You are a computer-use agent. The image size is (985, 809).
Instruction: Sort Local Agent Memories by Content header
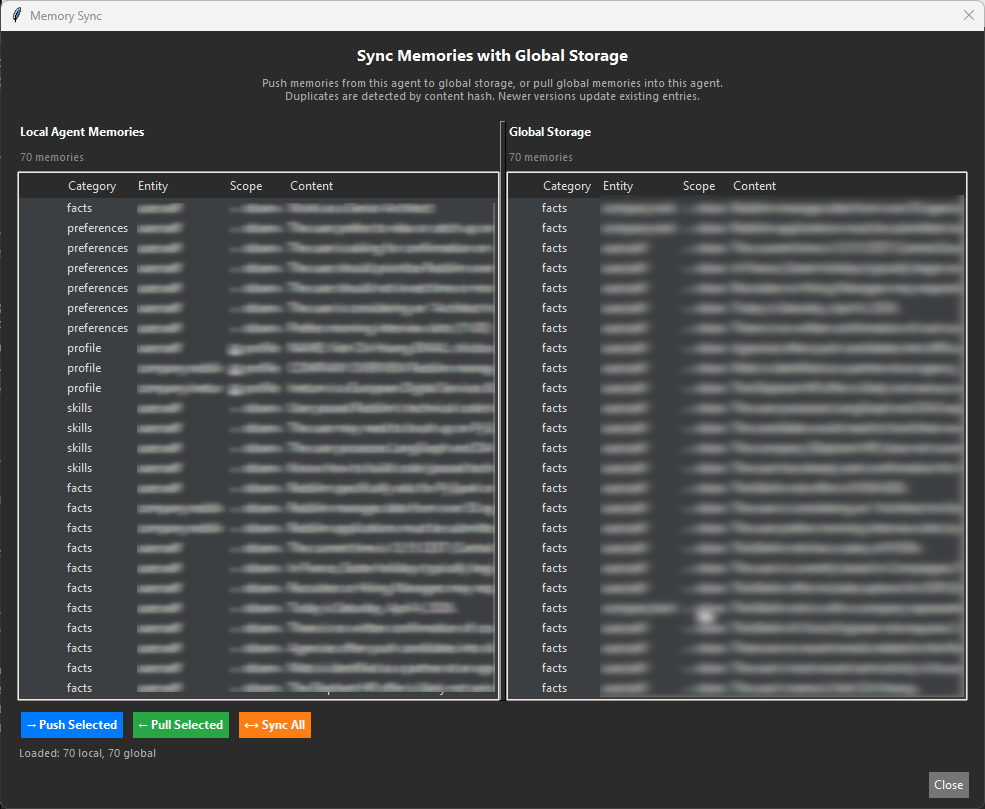pyautogui.click(x=311, y=185)
